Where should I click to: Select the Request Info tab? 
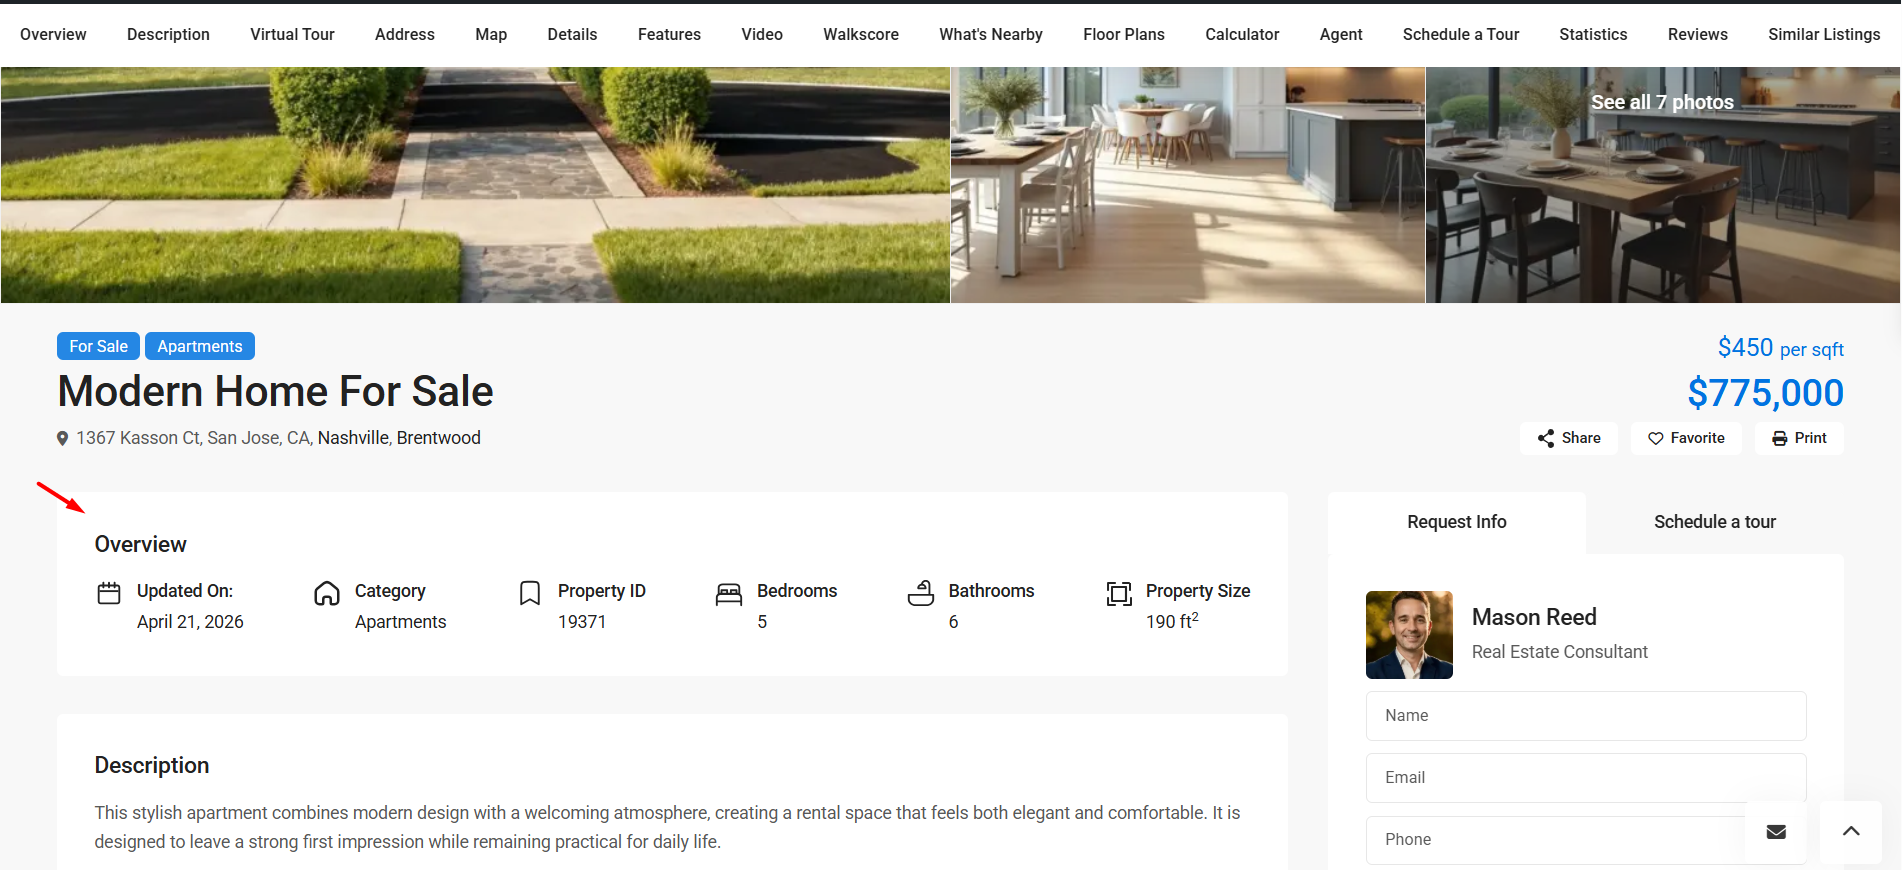point(1456,522)
